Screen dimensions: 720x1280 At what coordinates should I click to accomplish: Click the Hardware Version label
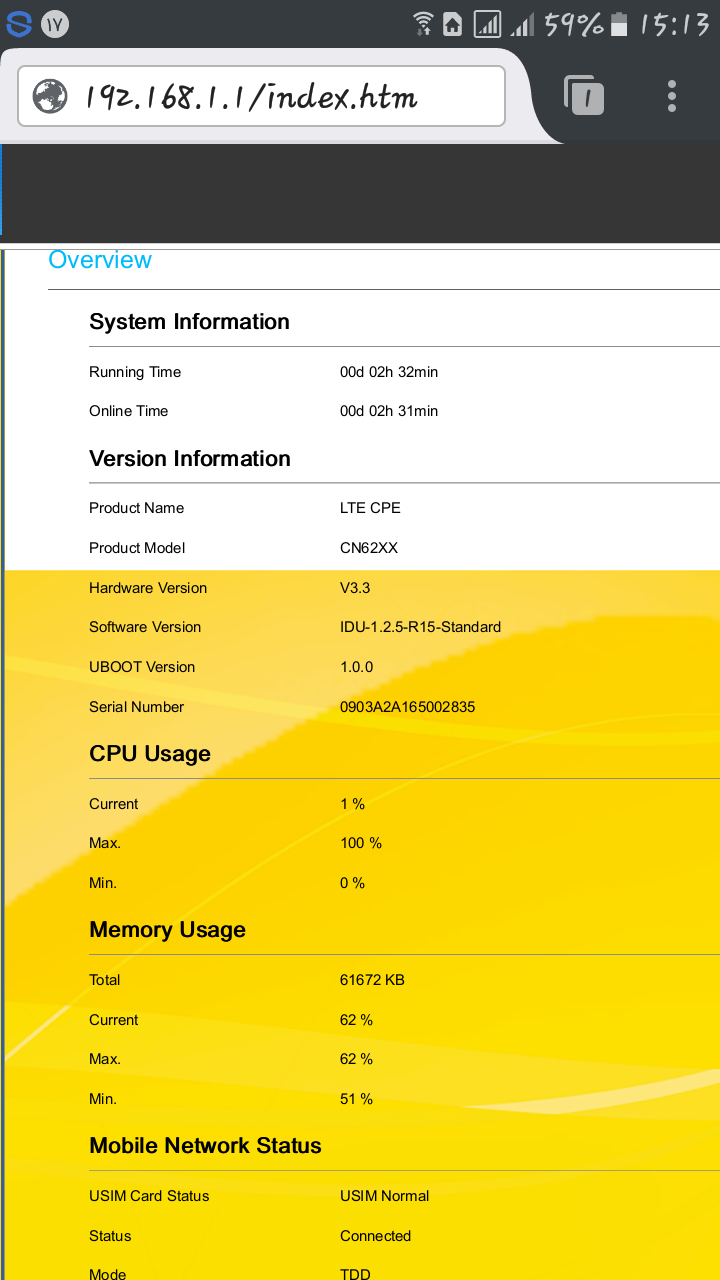tap(148, 588)
